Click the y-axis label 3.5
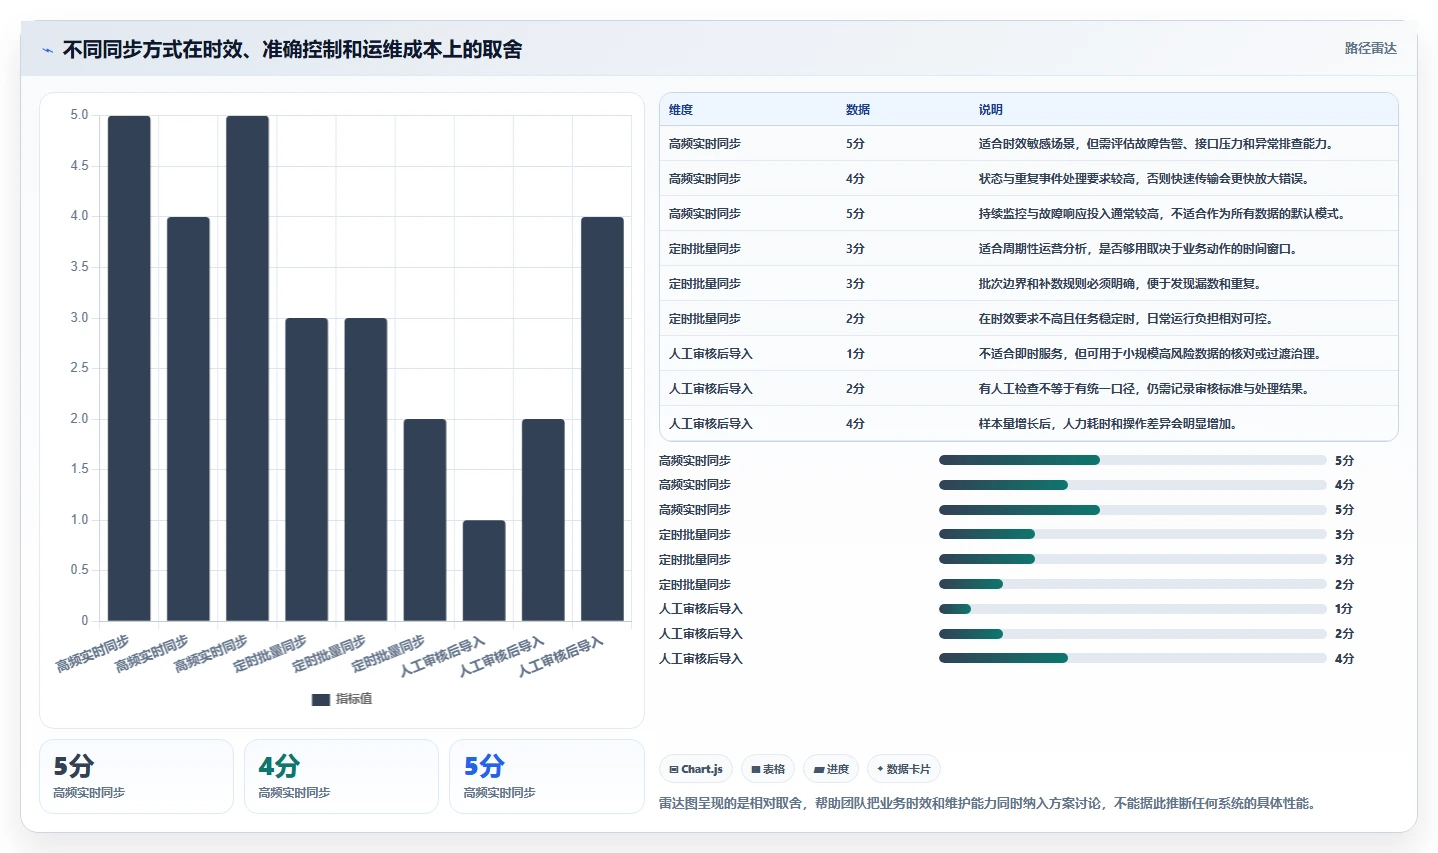This screenshot has height=853, width=1438. [x=79, y=267]
